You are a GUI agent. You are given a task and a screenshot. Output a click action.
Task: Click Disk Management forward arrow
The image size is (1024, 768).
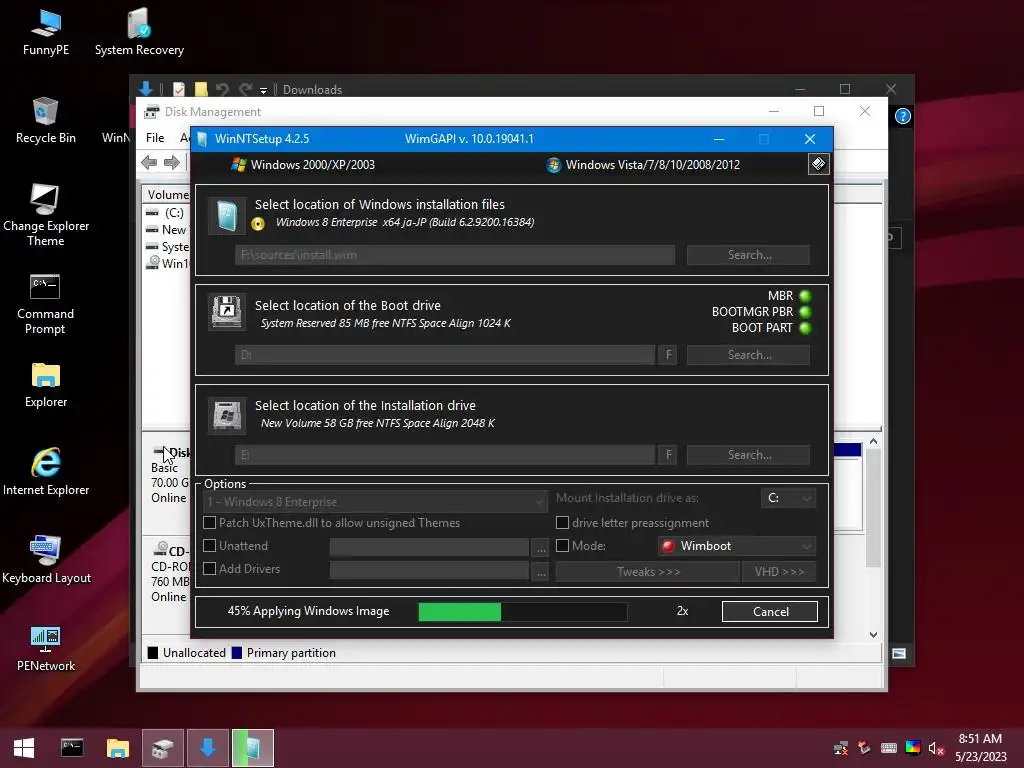[172, 163]
